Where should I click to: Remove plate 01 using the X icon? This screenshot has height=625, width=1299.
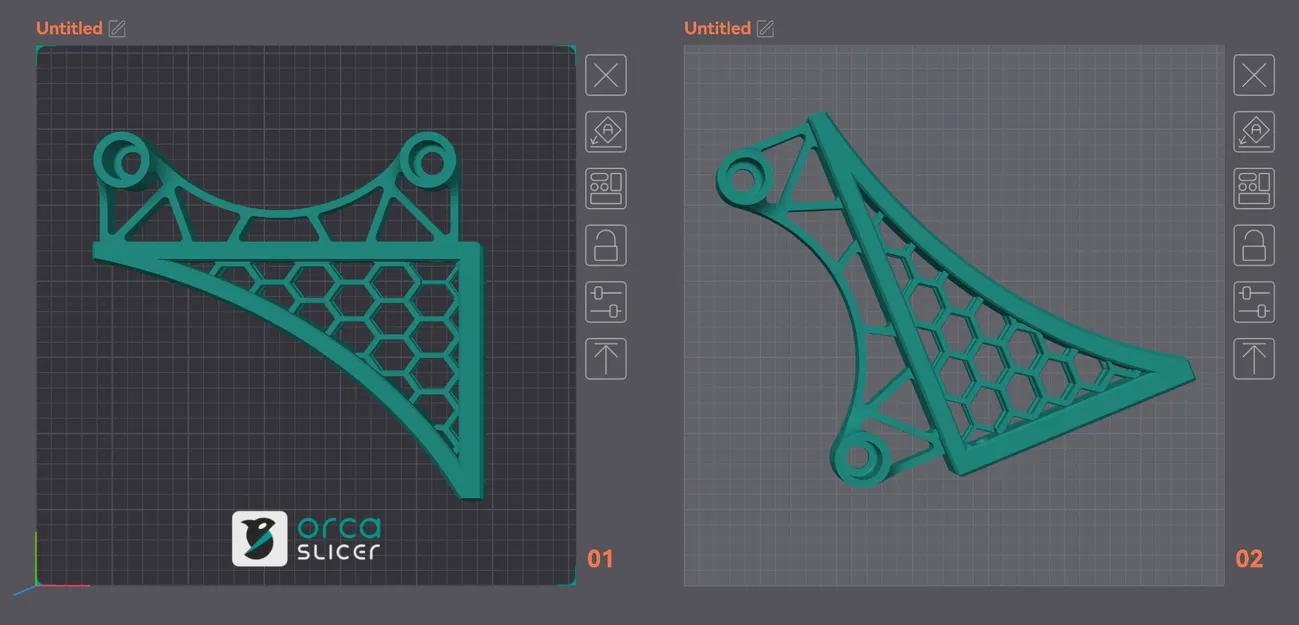[x=606, y=75]
